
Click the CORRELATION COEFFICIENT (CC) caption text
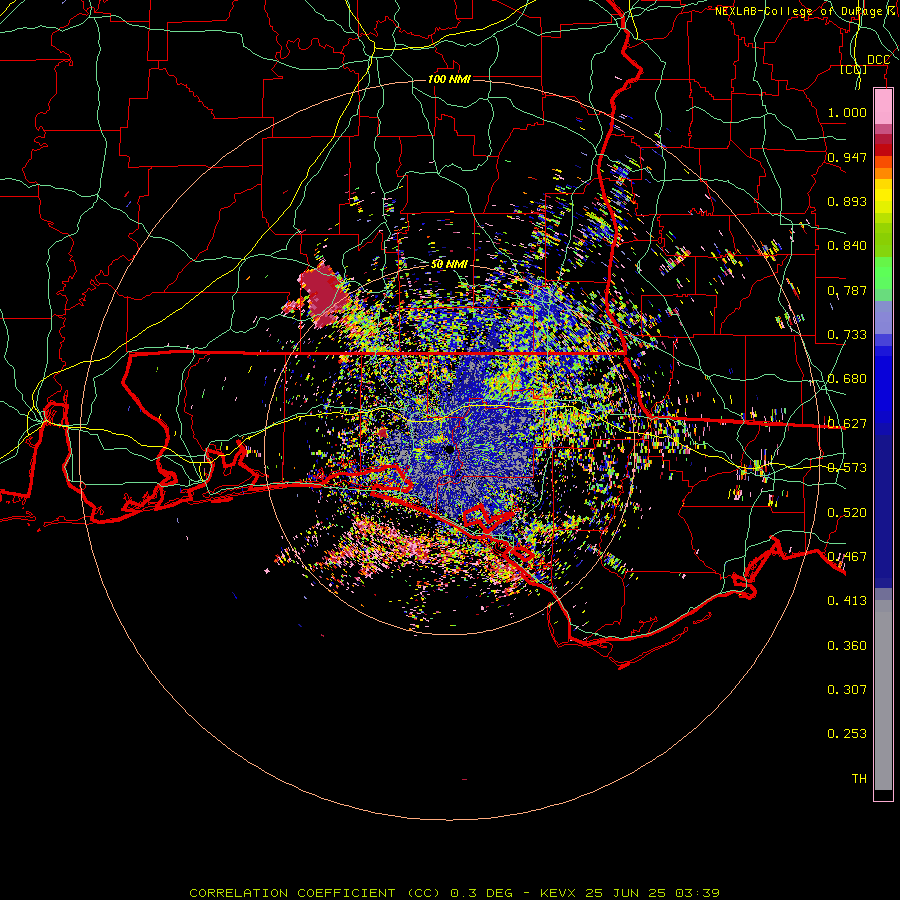coord(315,893)
